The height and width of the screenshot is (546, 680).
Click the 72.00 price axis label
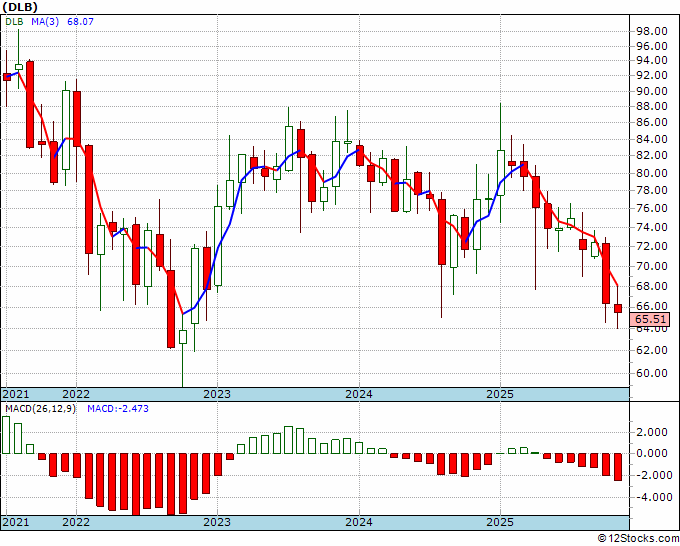pyautogui.click(x=651, y=246)
